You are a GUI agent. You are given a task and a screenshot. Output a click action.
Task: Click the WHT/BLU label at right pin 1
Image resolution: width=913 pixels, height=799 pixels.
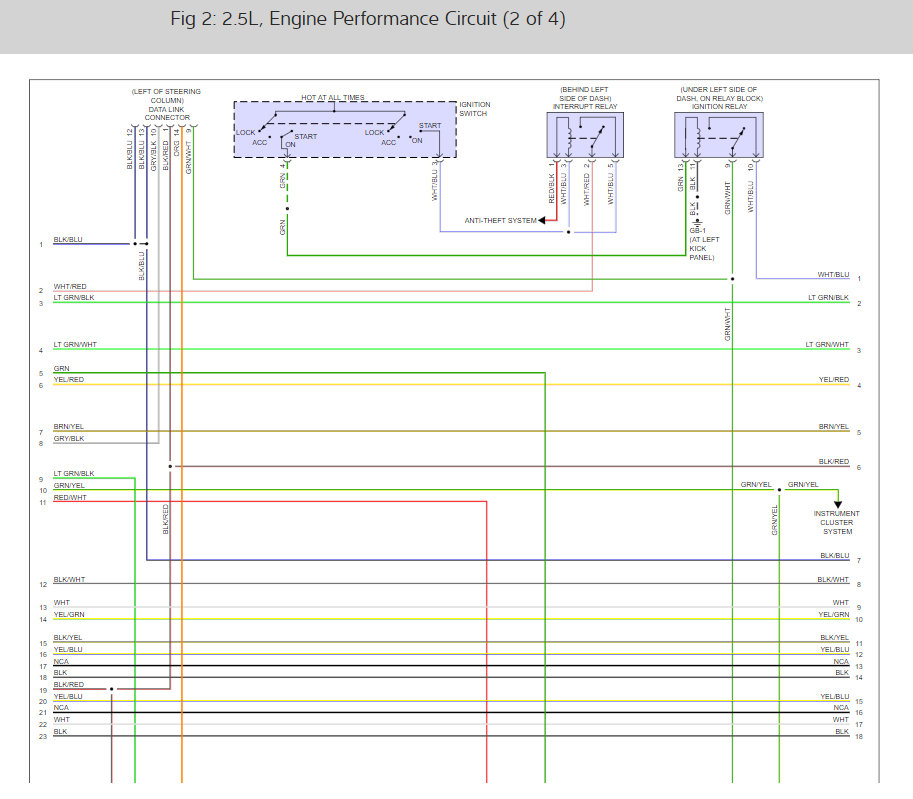tap(833, 274)
